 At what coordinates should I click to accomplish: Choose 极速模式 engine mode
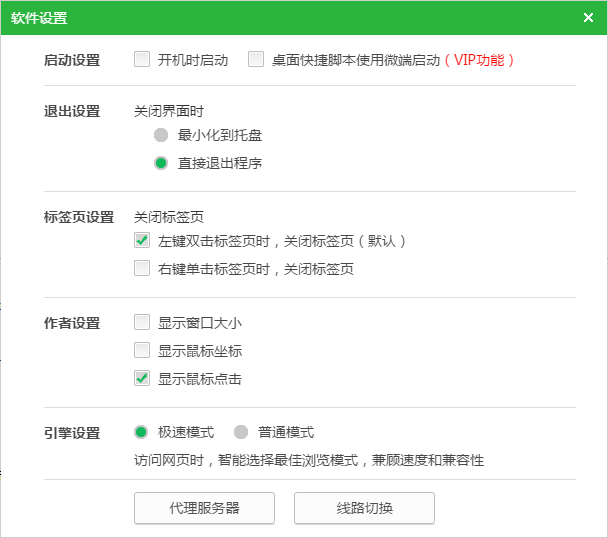pos(141,433)
